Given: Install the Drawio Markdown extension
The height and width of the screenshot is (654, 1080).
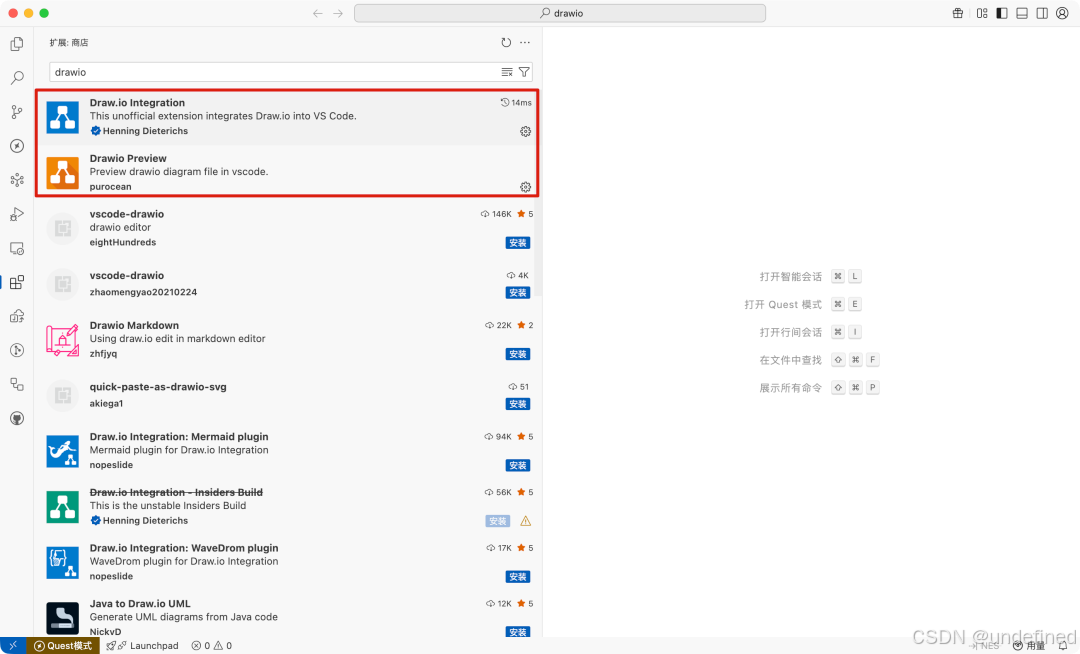Looking at the screenshot, I should point(518,355).
